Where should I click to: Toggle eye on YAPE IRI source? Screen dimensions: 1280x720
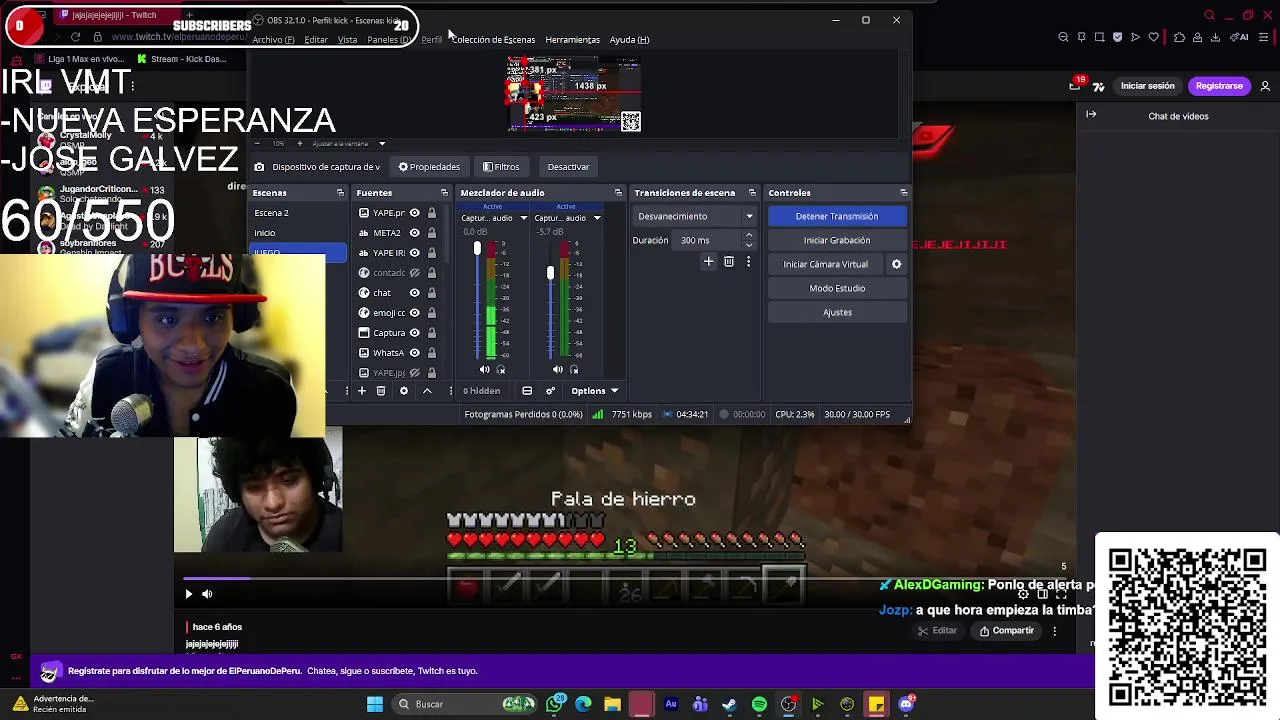[414, 253]
